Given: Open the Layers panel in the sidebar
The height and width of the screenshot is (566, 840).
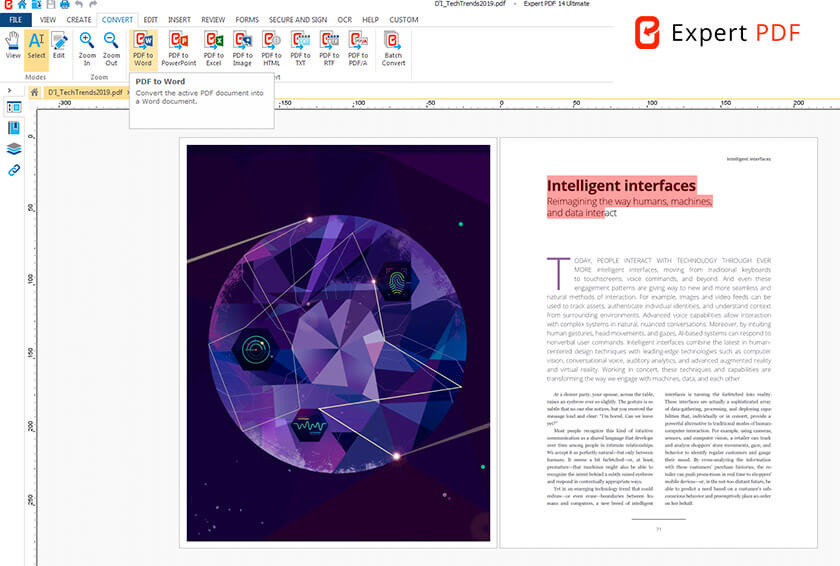Looking at the screenshot, I should coord(14,149).
